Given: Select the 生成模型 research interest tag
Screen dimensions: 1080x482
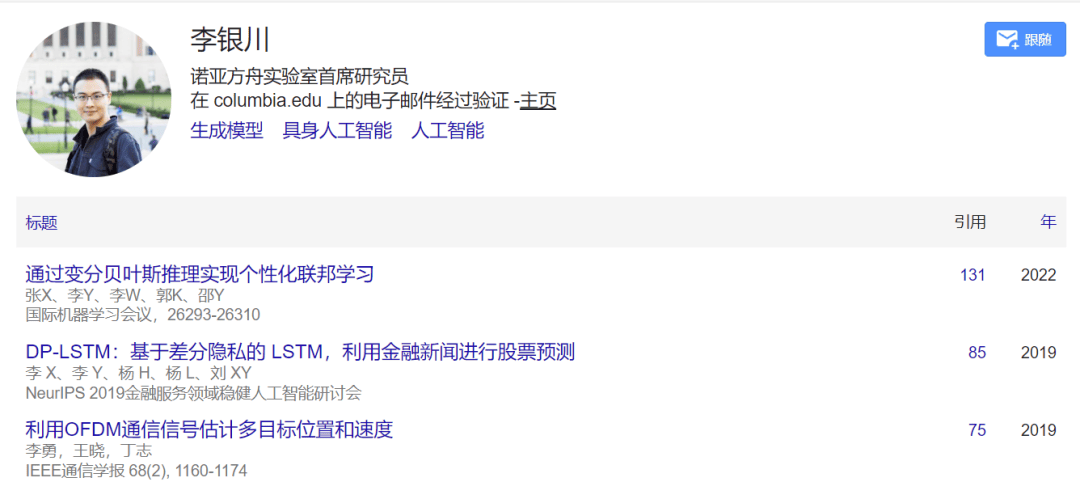Looking at the screenshot, I should click(x=227, y=131).
